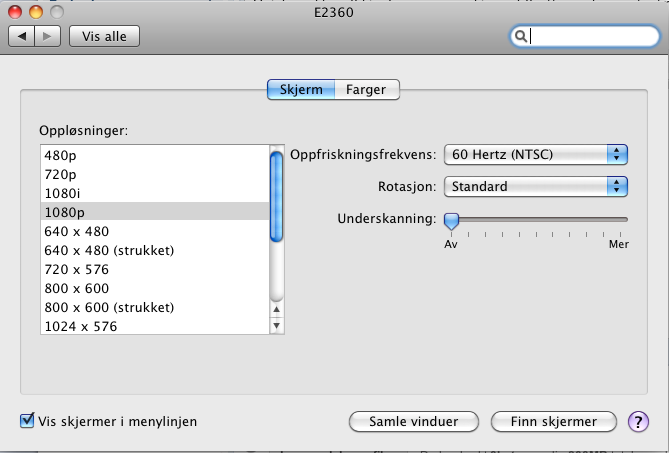Image resolution: width=669 pixels, height=453 pixels.
Task: Click the Samle vinduer button
Action: 413,421
